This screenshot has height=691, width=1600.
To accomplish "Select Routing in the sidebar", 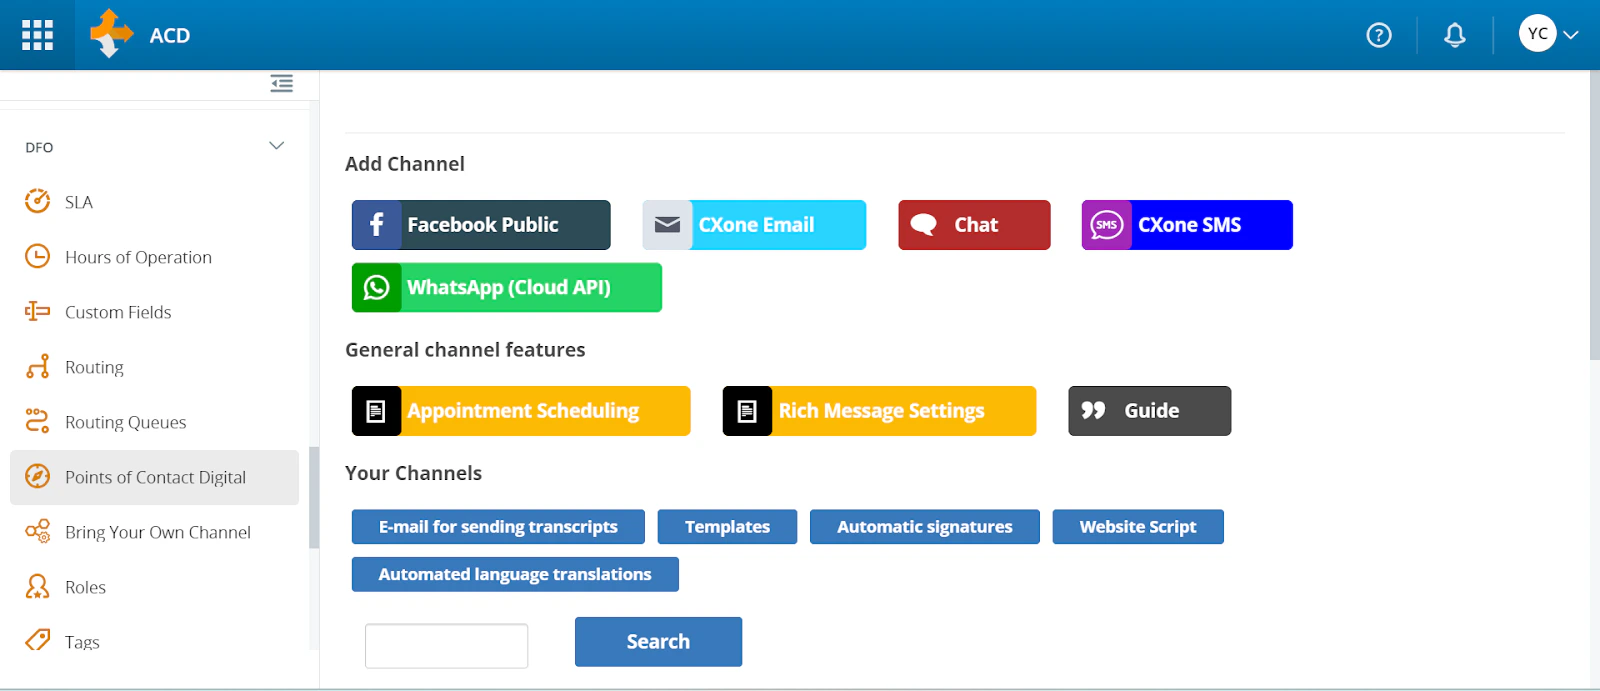I will 154,367.
